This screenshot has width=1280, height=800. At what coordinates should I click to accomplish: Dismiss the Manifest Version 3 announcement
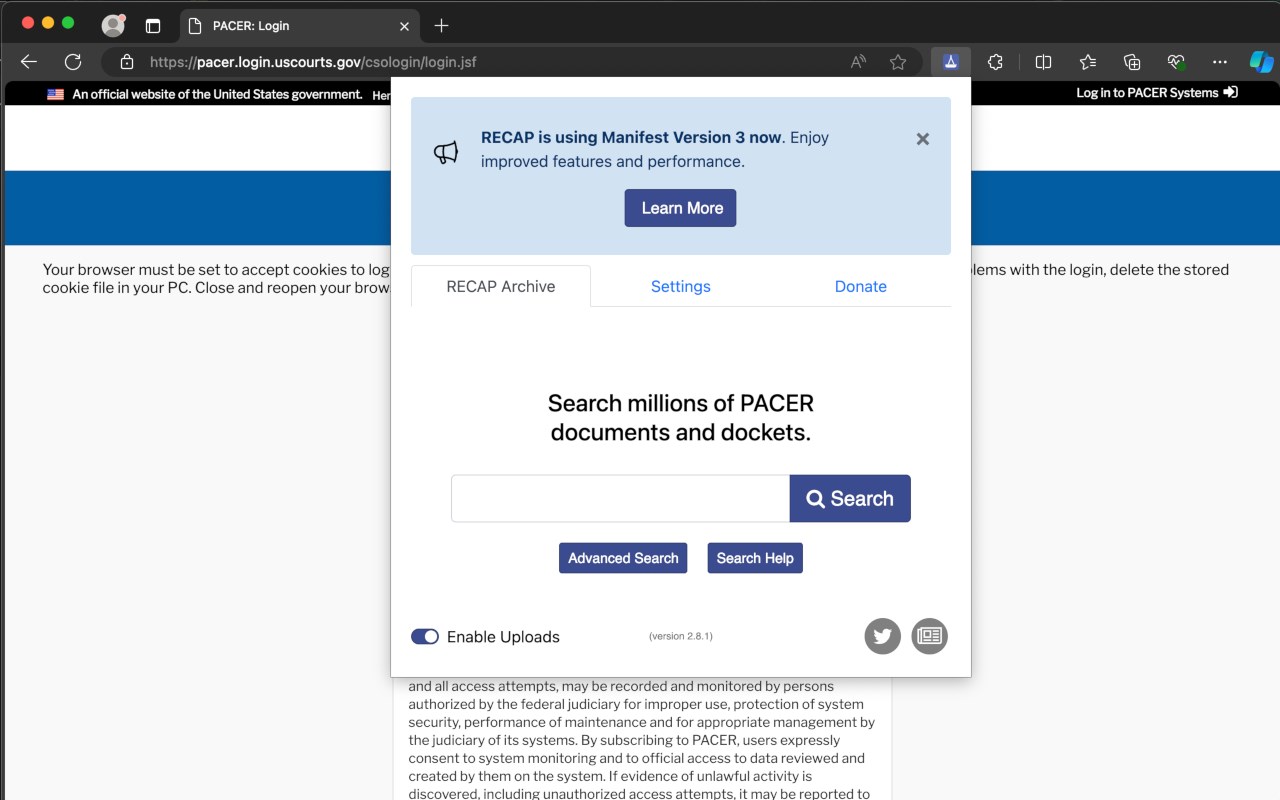pos(922,139)
